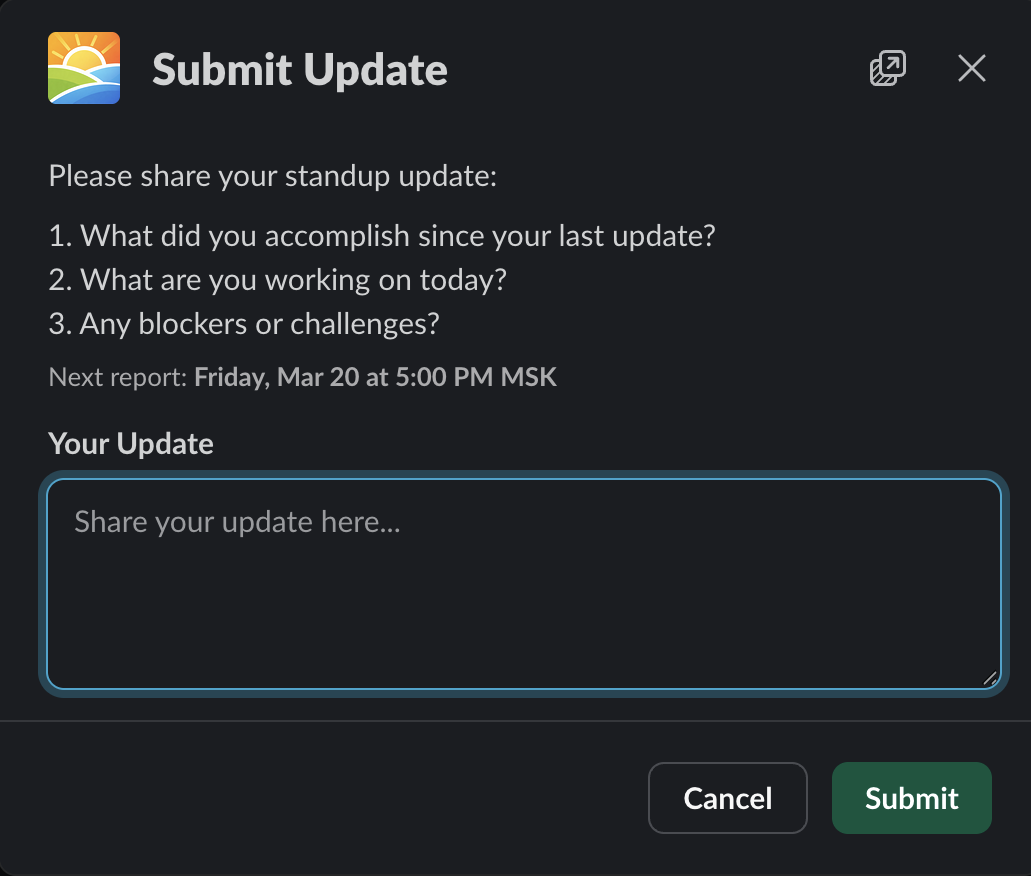Click the "Your Update" field label
Viewport: 1031px width, 876px height.
(x=131, y=443)
